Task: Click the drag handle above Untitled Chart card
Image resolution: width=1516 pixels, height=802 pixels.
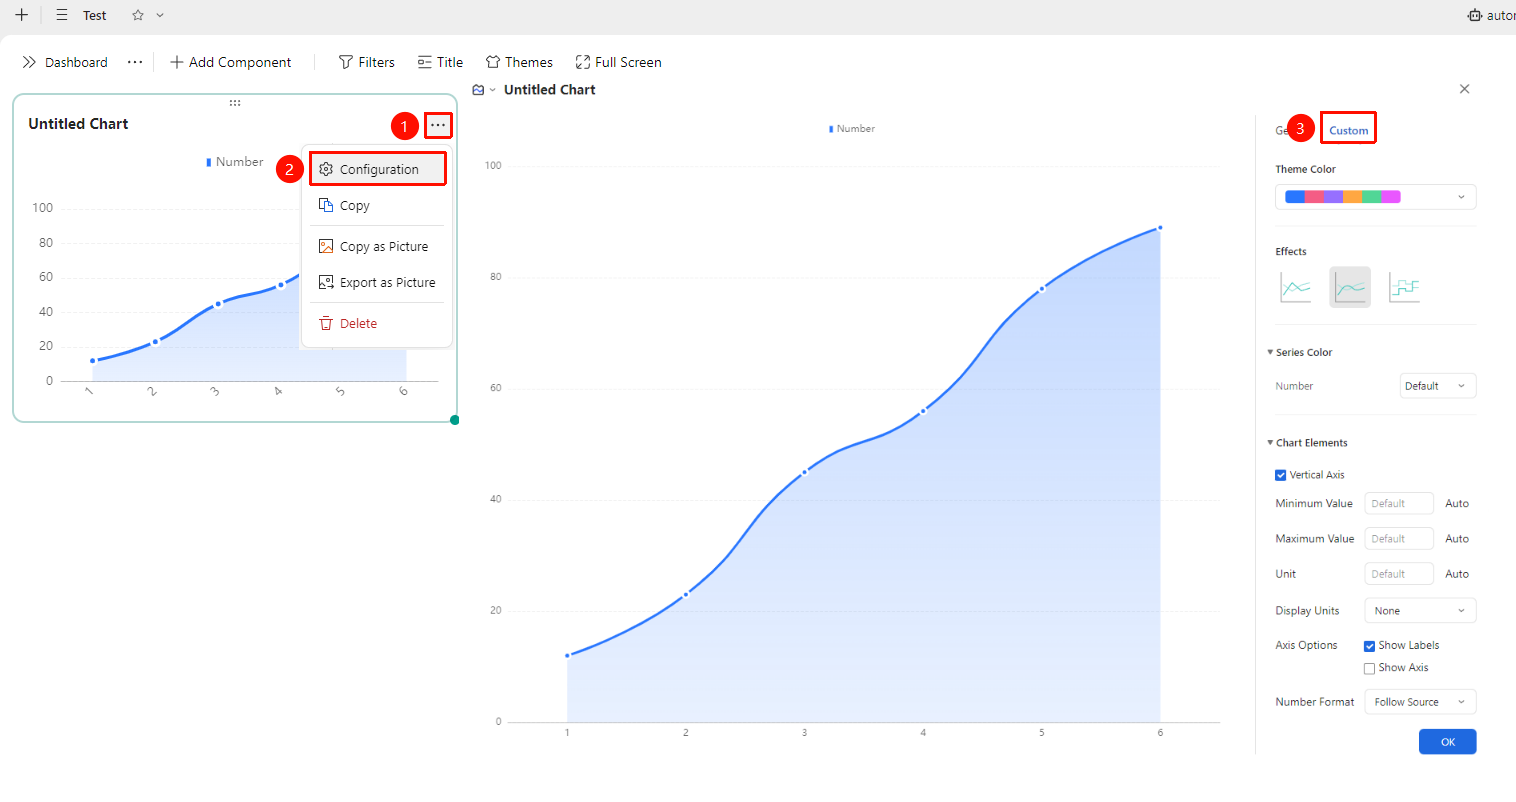Action: coord(235,102)
